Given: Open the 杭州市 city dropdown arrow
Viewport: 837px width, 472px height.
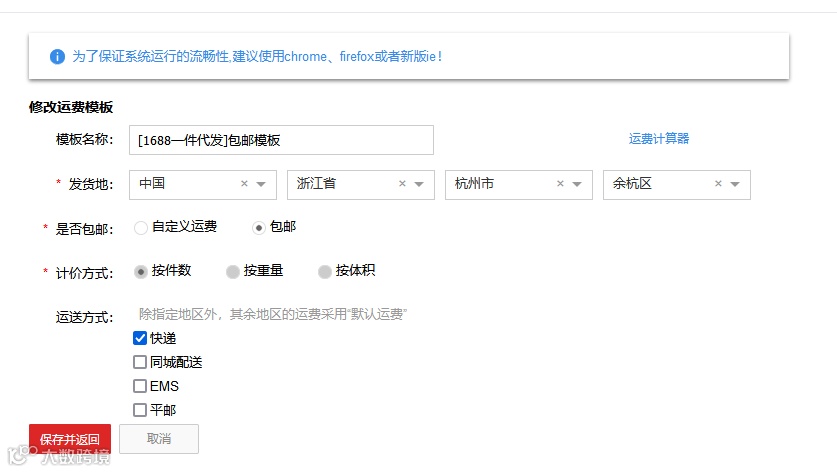Looking at the screenshot, I should pos(577,184).
